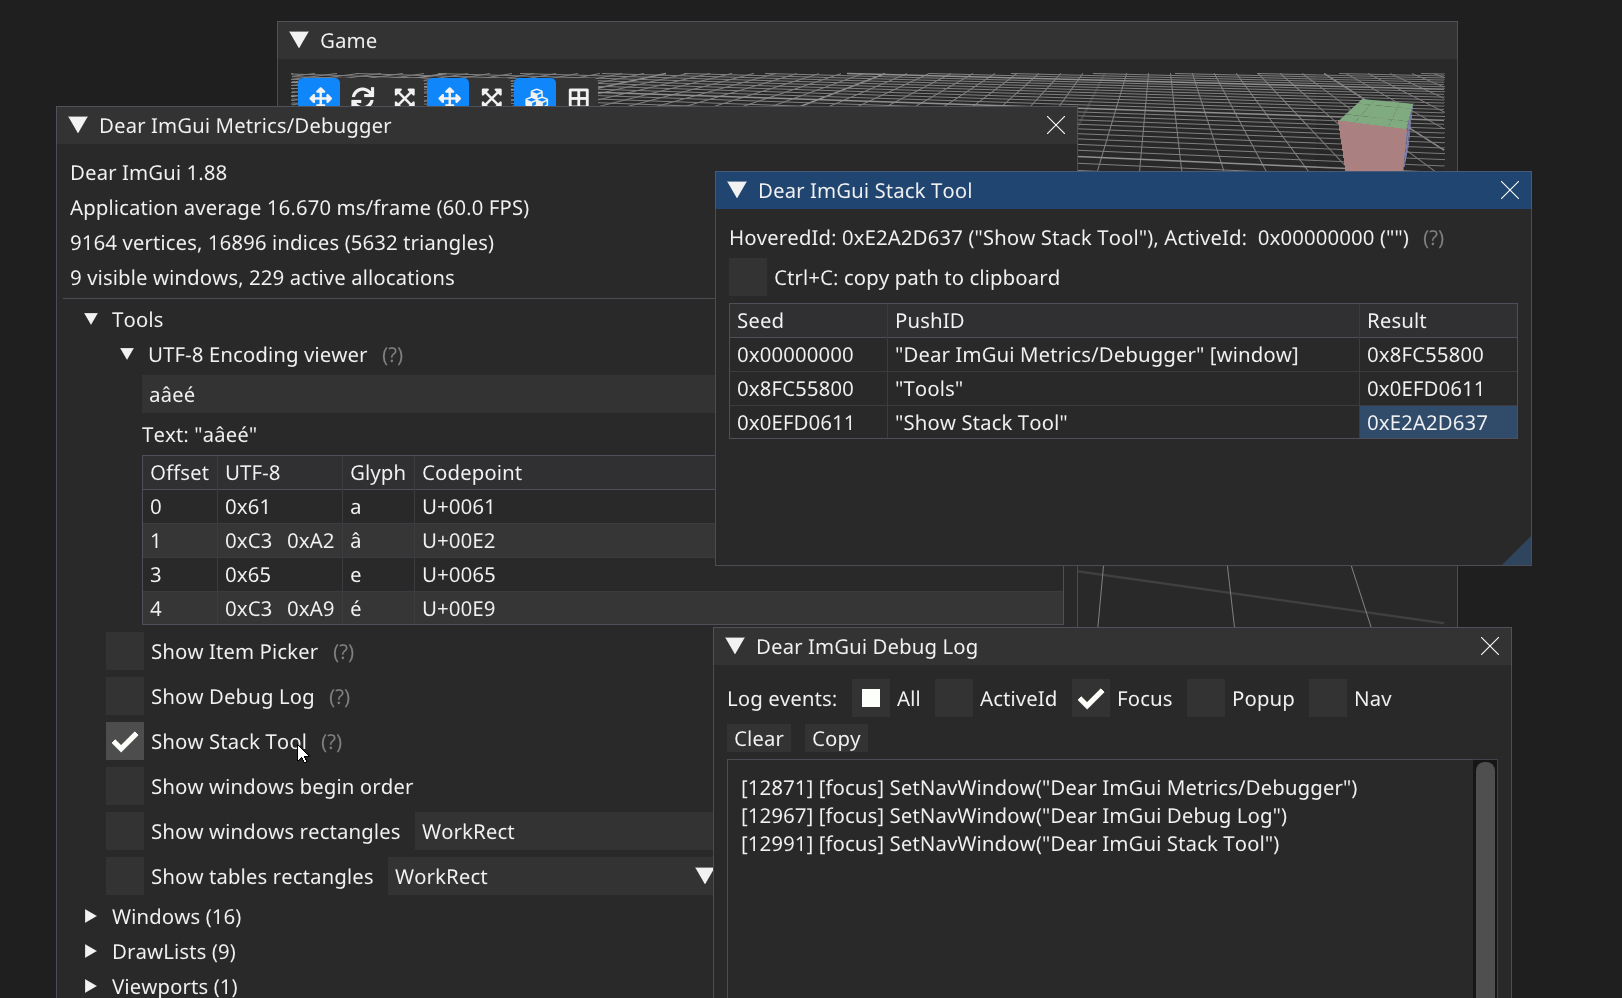Disable the Focus log events checkbox
The height and width of the screenshot is (998, 1622).
[1091, 699]
